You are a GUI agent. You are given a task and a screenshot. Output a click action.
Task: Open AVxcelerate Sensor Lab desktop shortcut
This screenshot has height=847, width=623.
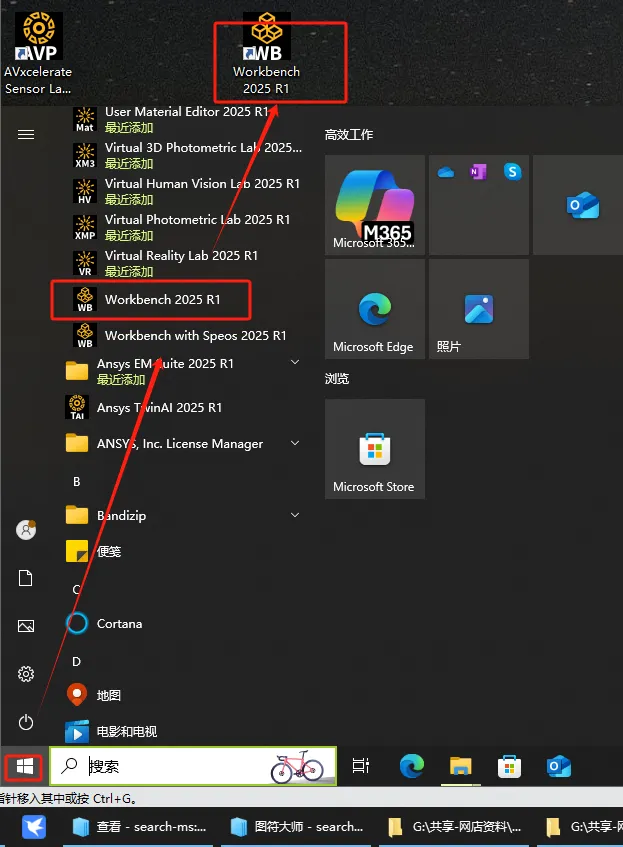coord(38,54)
